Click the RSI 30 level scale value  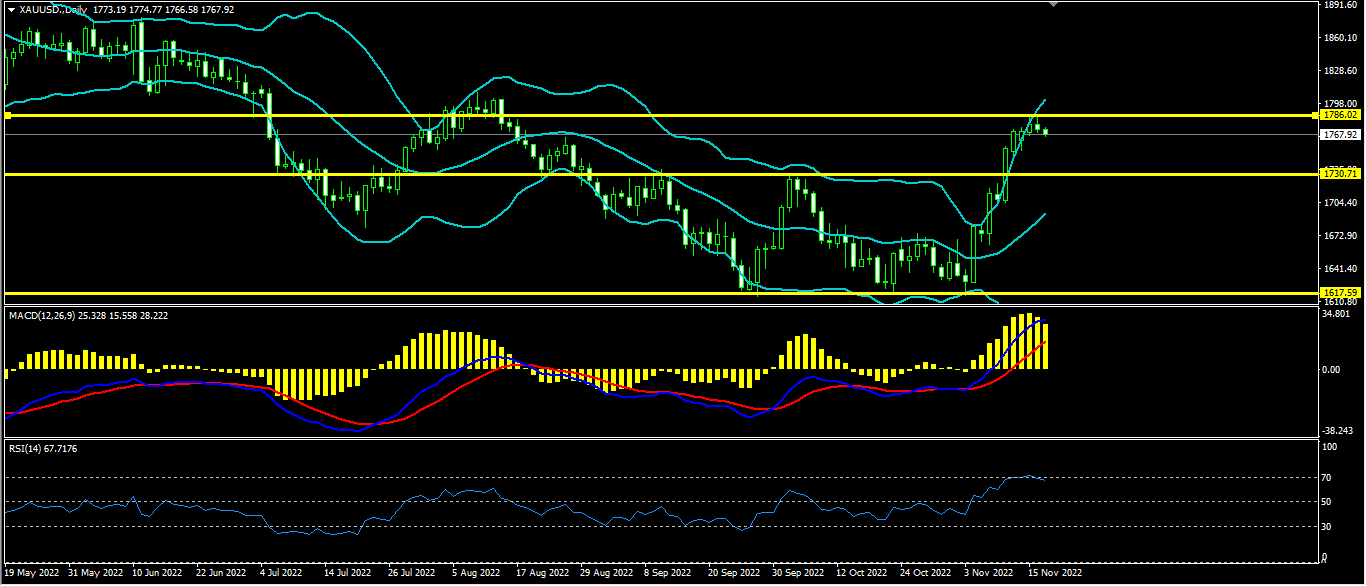pos(1327,526)
